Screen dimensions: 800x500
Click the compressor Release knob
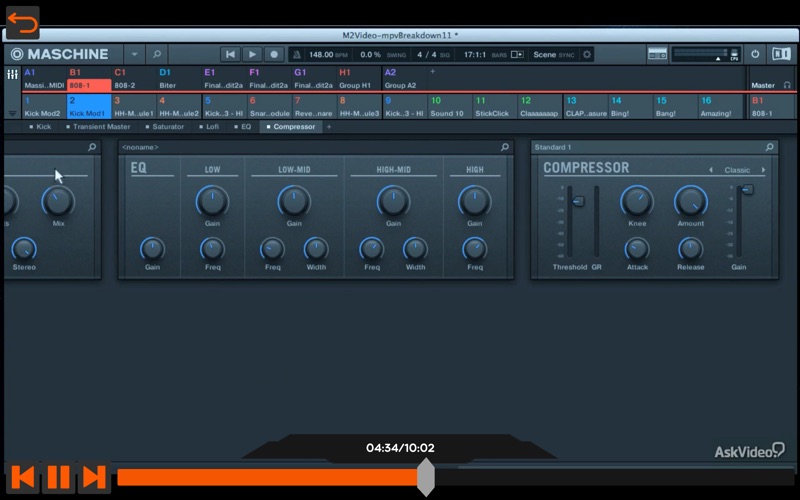point(690,249)
